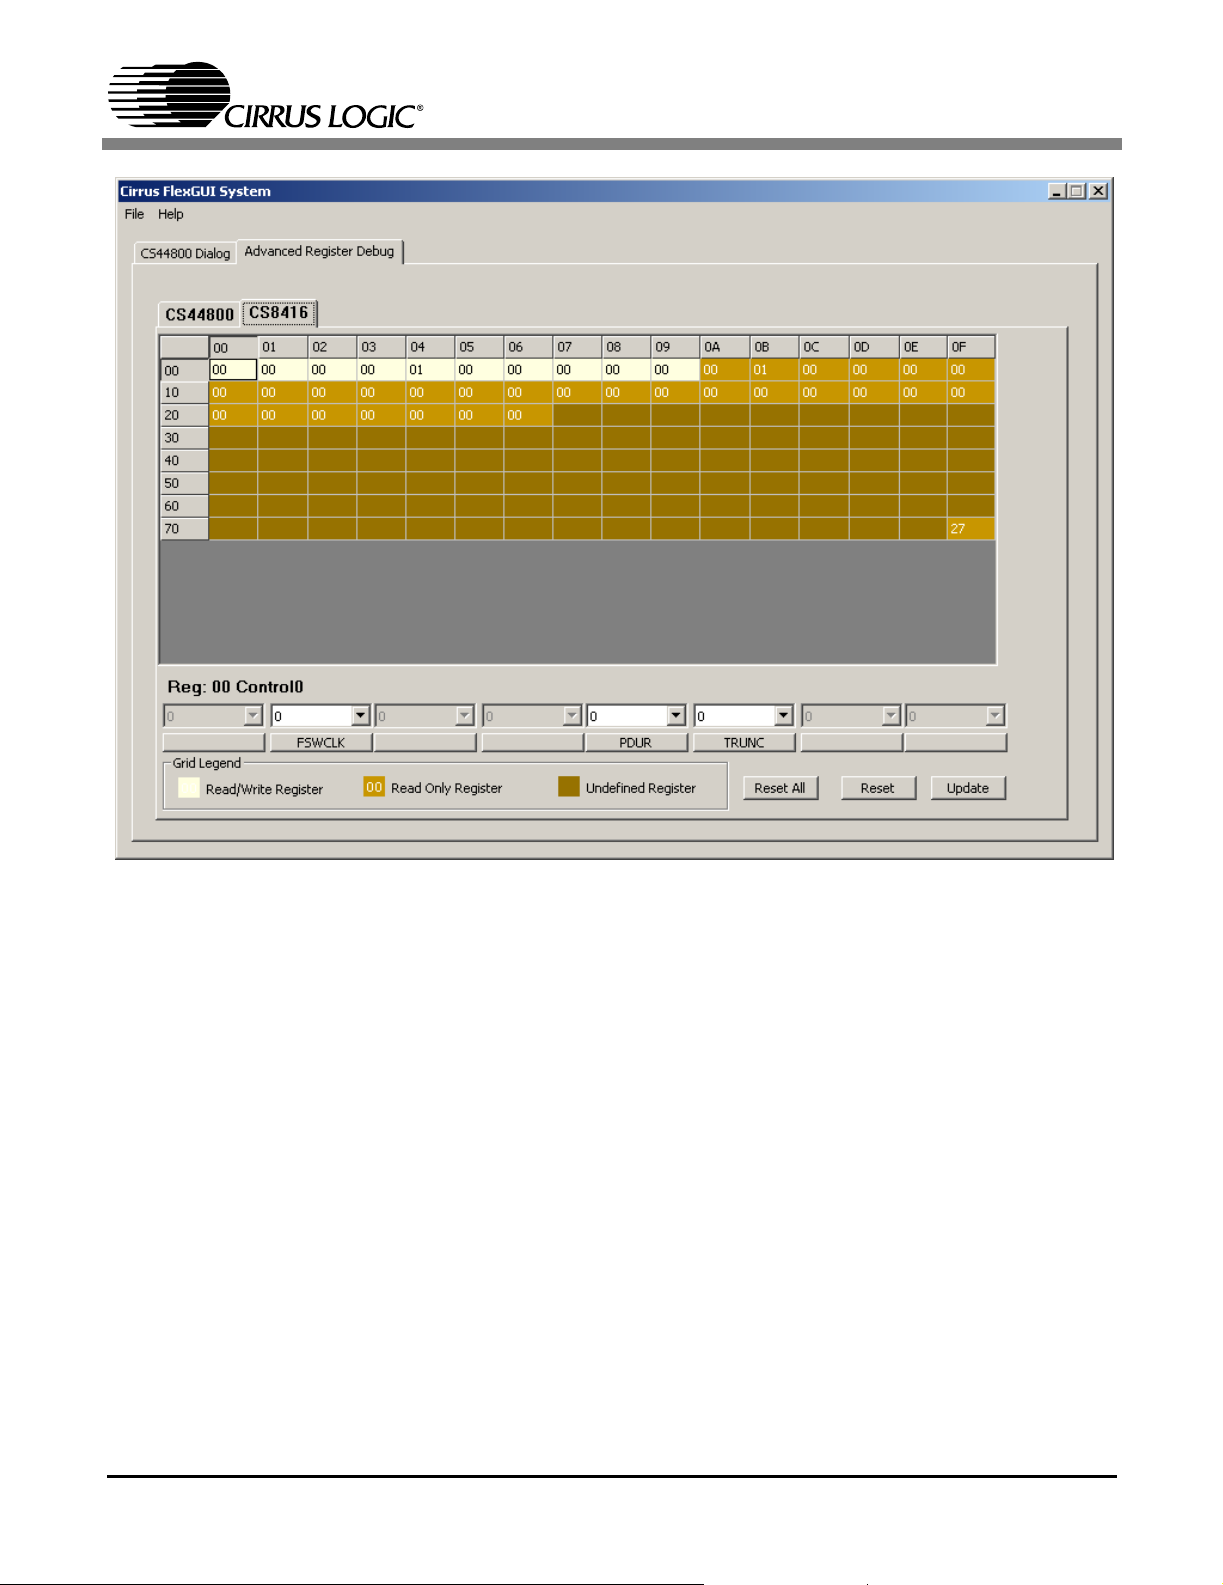
Task: Open the FSWCLK bit dropdown
Action: point(361,716)
